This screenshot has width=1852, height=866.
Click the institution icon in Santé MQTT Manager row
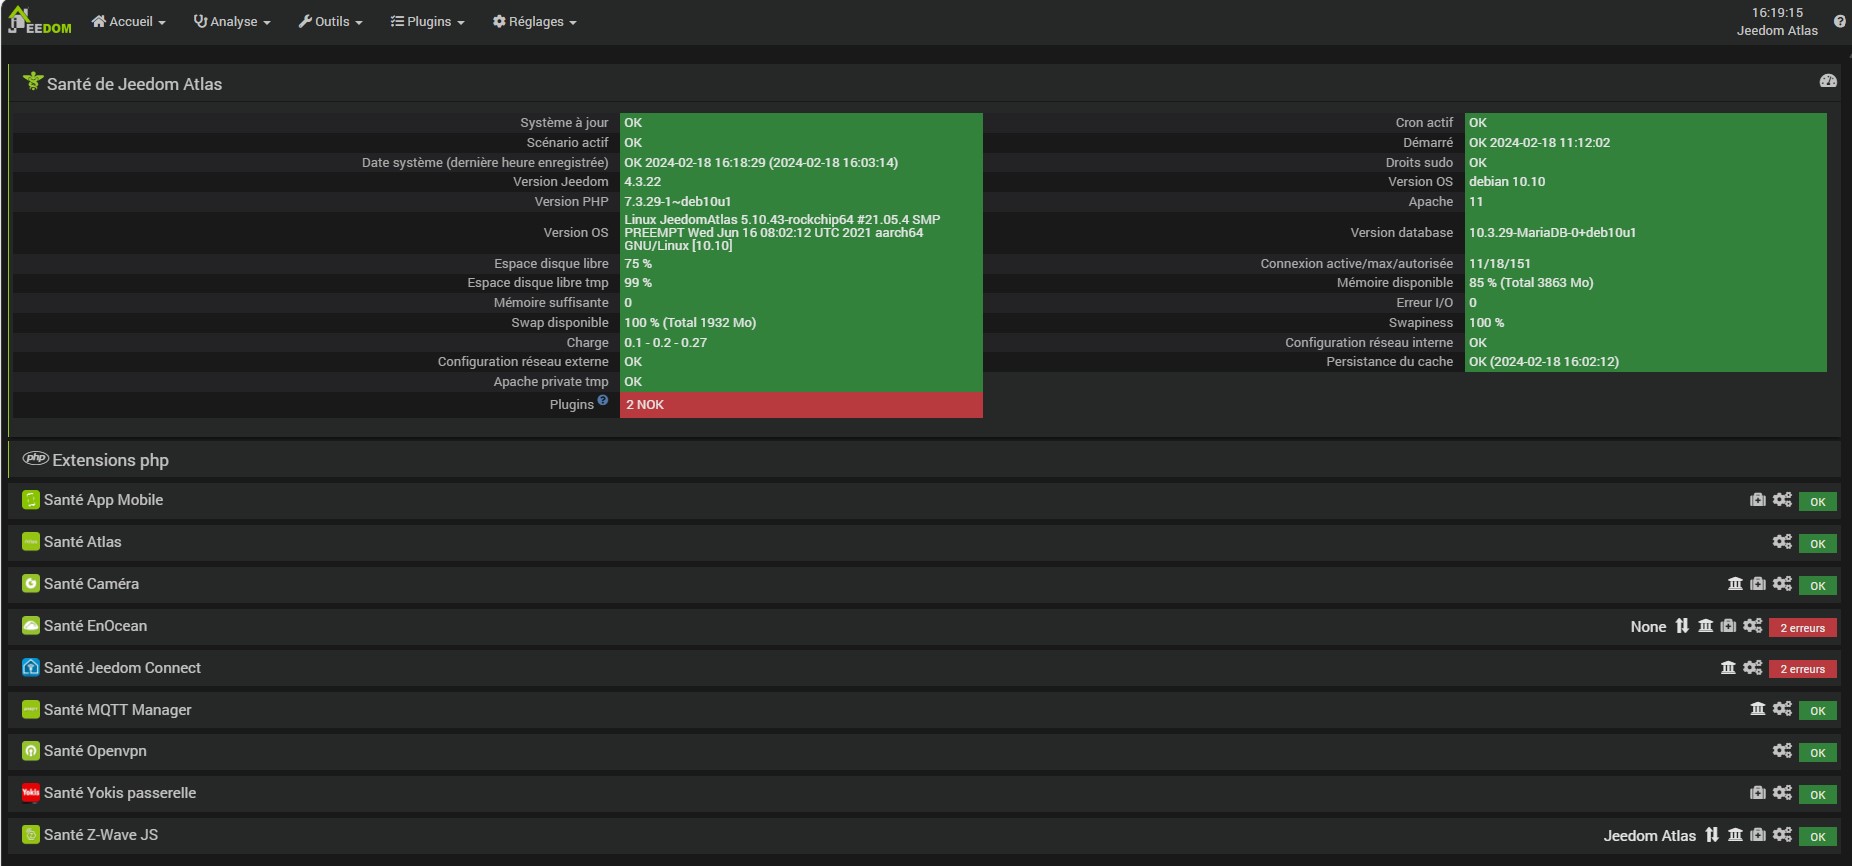[x=1758, y=709]
